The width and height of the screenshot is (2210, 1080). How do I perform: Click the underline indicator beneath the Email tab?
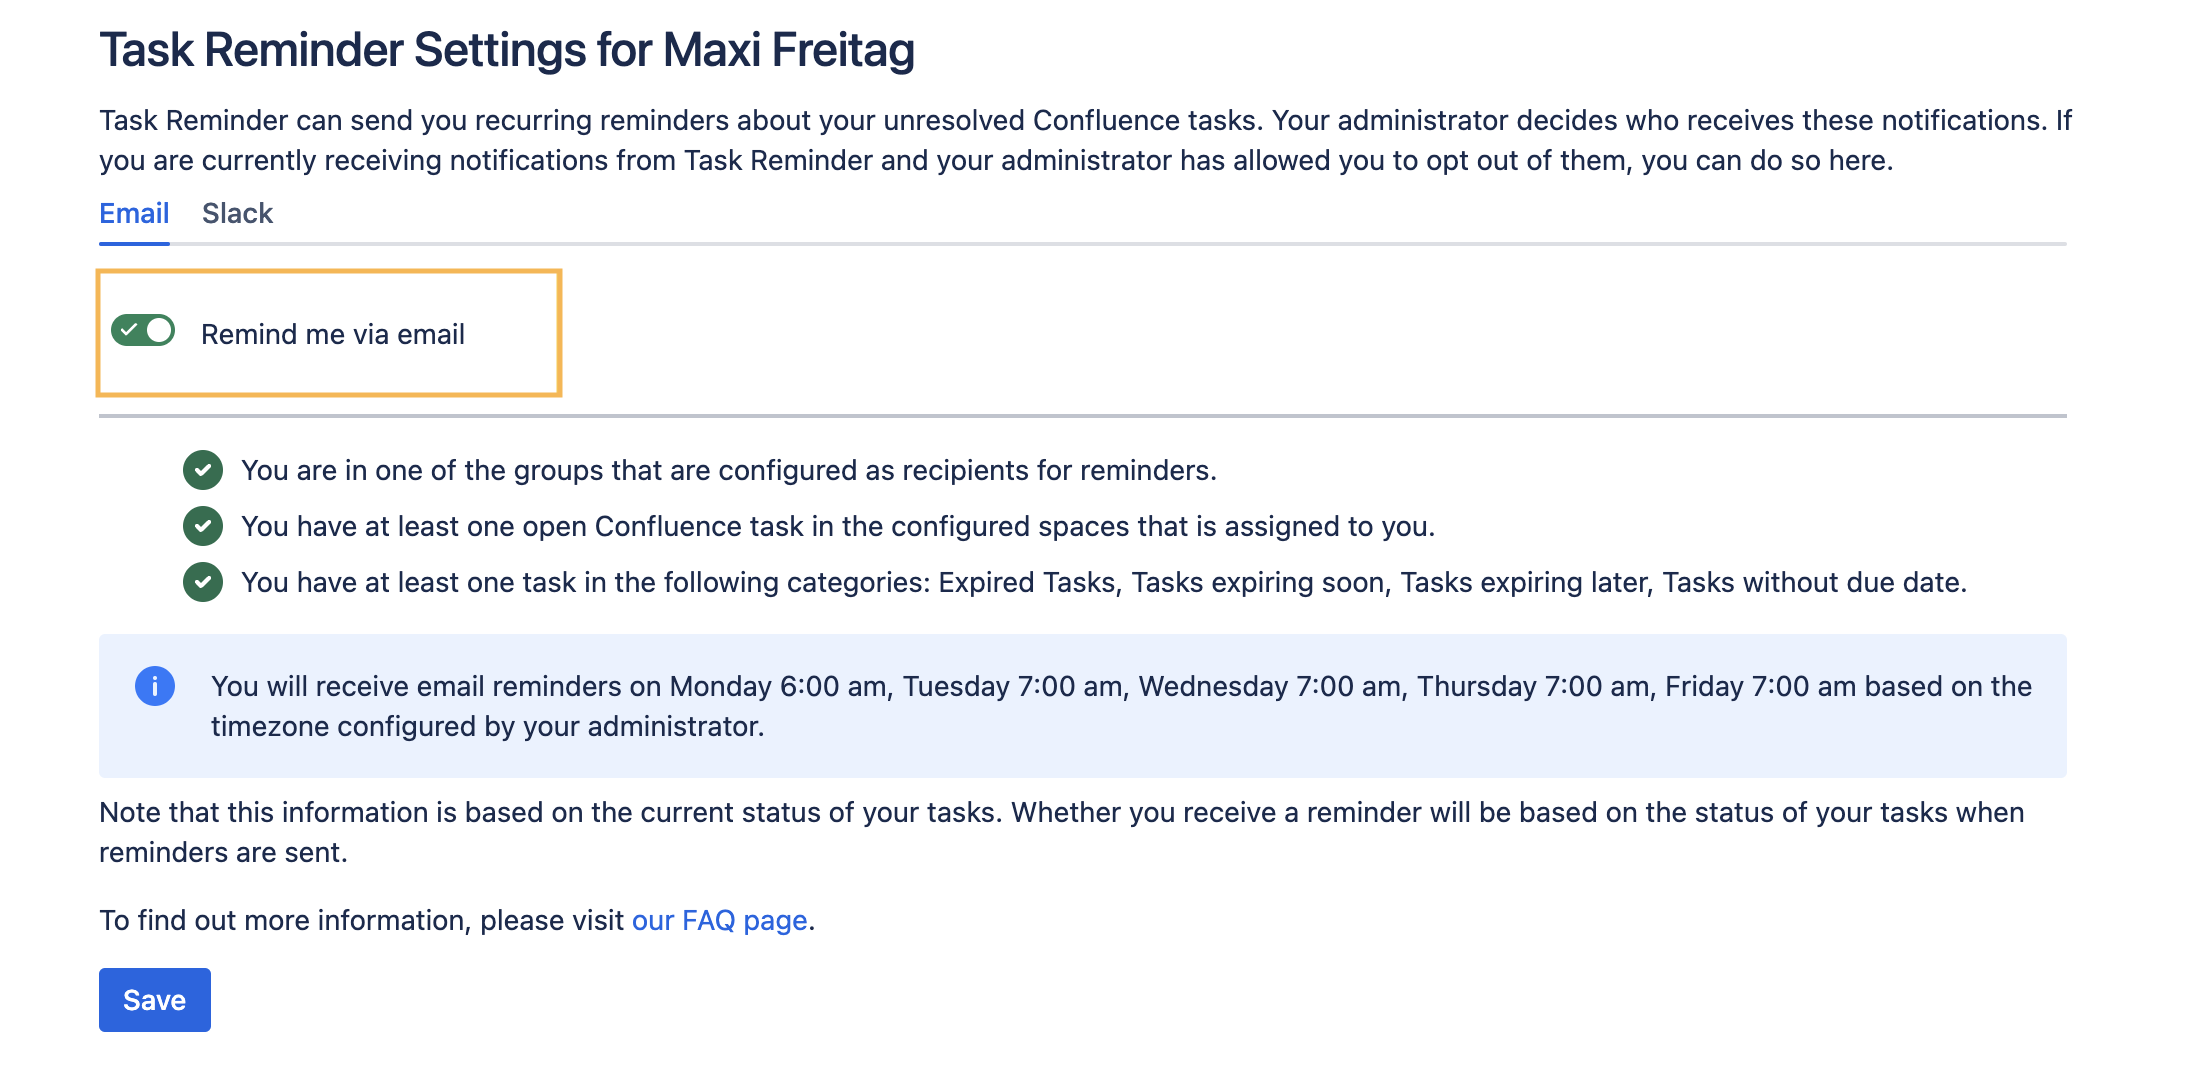click(x=133, y=241)
